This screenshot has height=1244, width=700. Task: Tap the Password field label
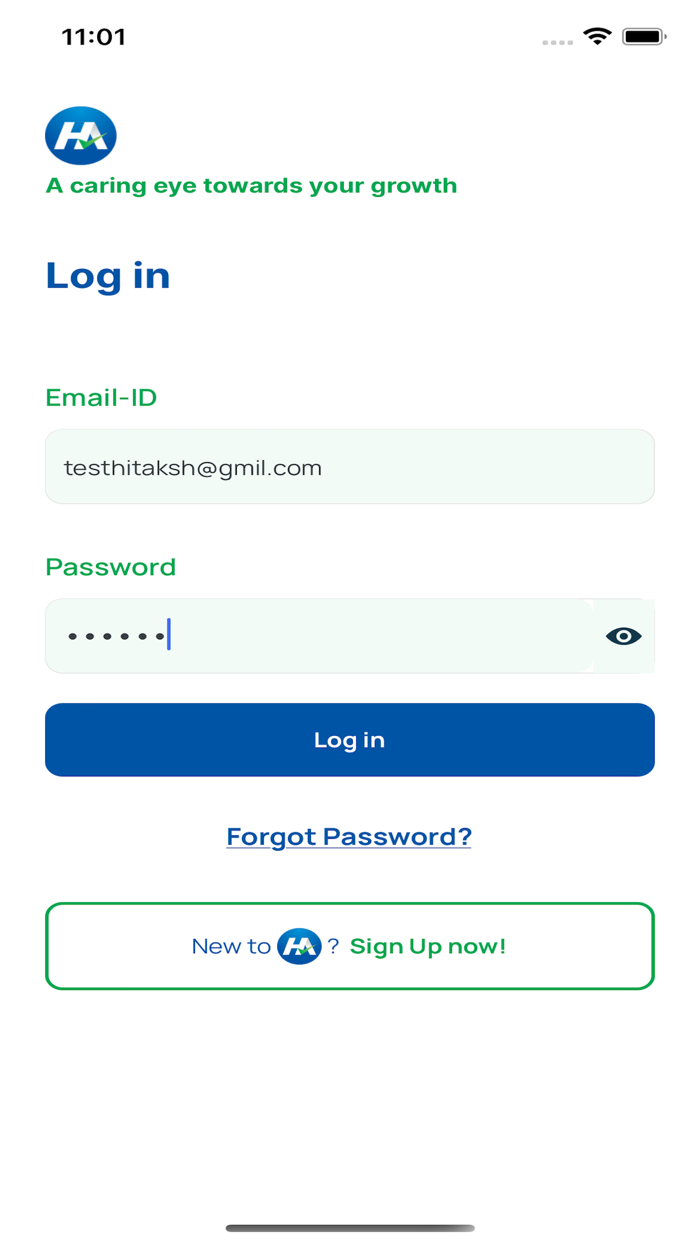(x=111, y=567)
